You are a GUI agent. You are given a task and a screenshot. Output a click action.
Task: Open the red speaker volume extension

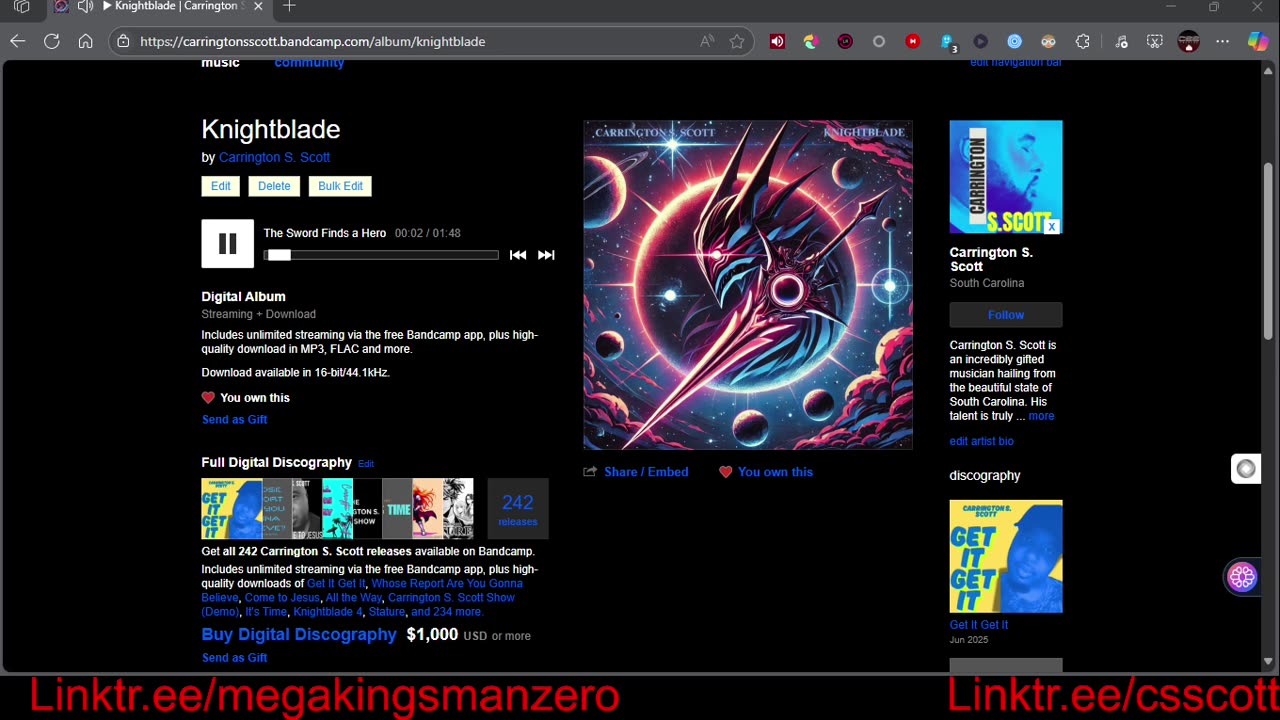[x=777, y=41]
